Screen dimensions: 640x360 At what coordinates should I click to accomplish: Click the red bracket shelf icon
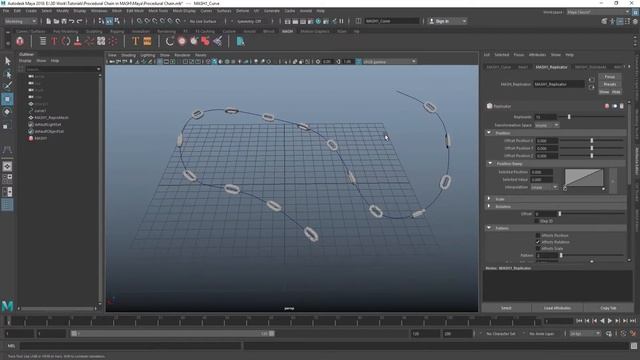pos(66,41)
